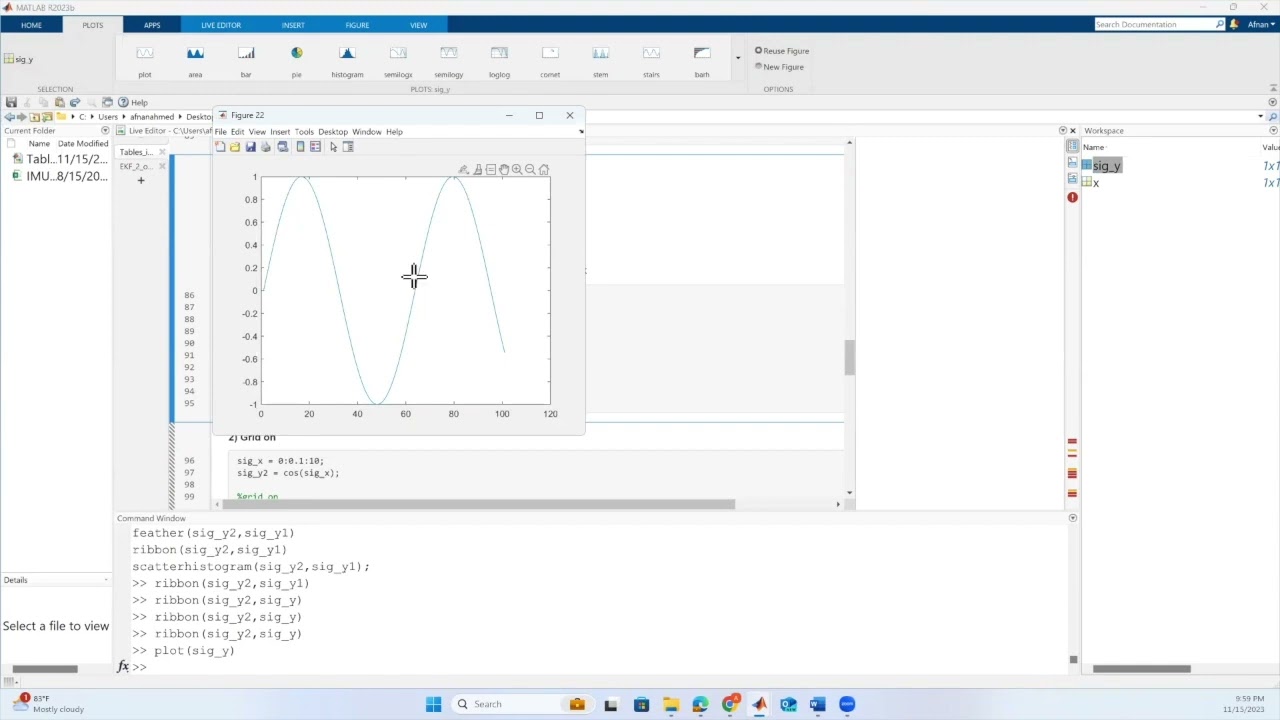Viewport: 1280px width, 720px height.
Task: Choose the stairs plot icon
Action: [651, 53]
